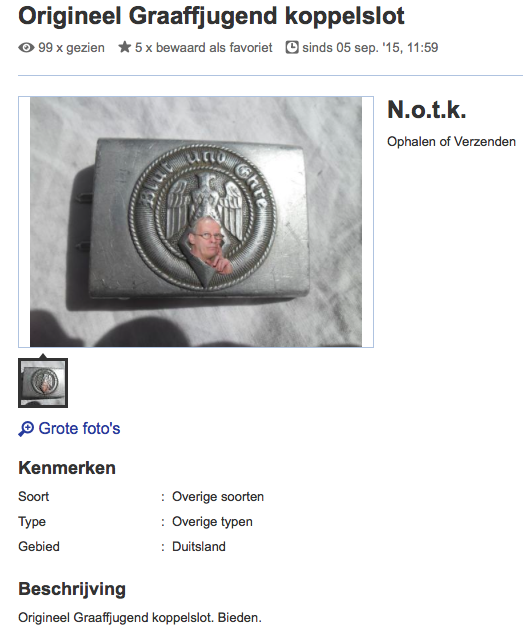Click the magnifier icon beside Grote foto's
The image size is (523, 629).
pos(26,429)
